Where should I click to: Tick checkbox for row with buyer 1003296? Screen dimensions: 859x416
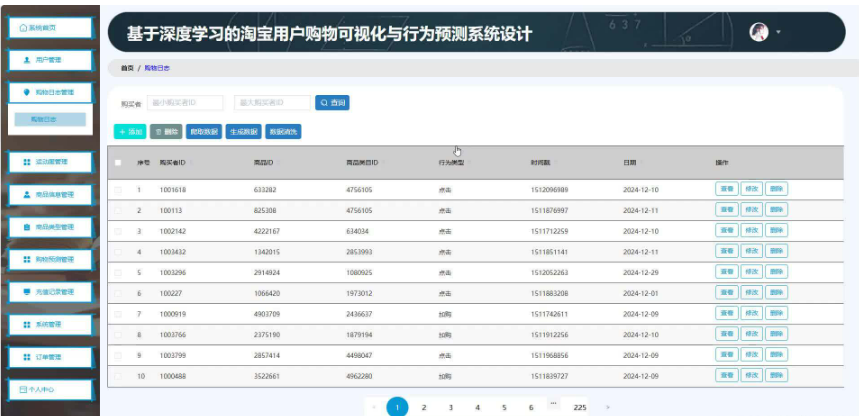click(118, 273)
